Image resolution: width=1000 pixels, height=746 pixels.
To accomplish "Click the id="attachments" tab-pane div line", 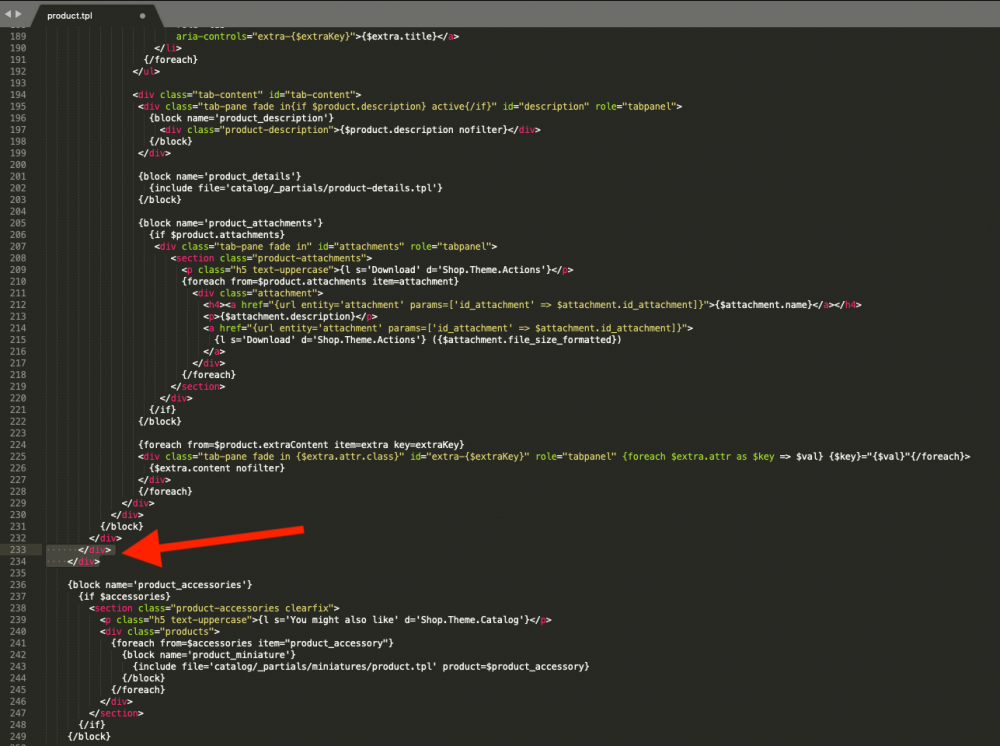I will click(x=325, y=246).
